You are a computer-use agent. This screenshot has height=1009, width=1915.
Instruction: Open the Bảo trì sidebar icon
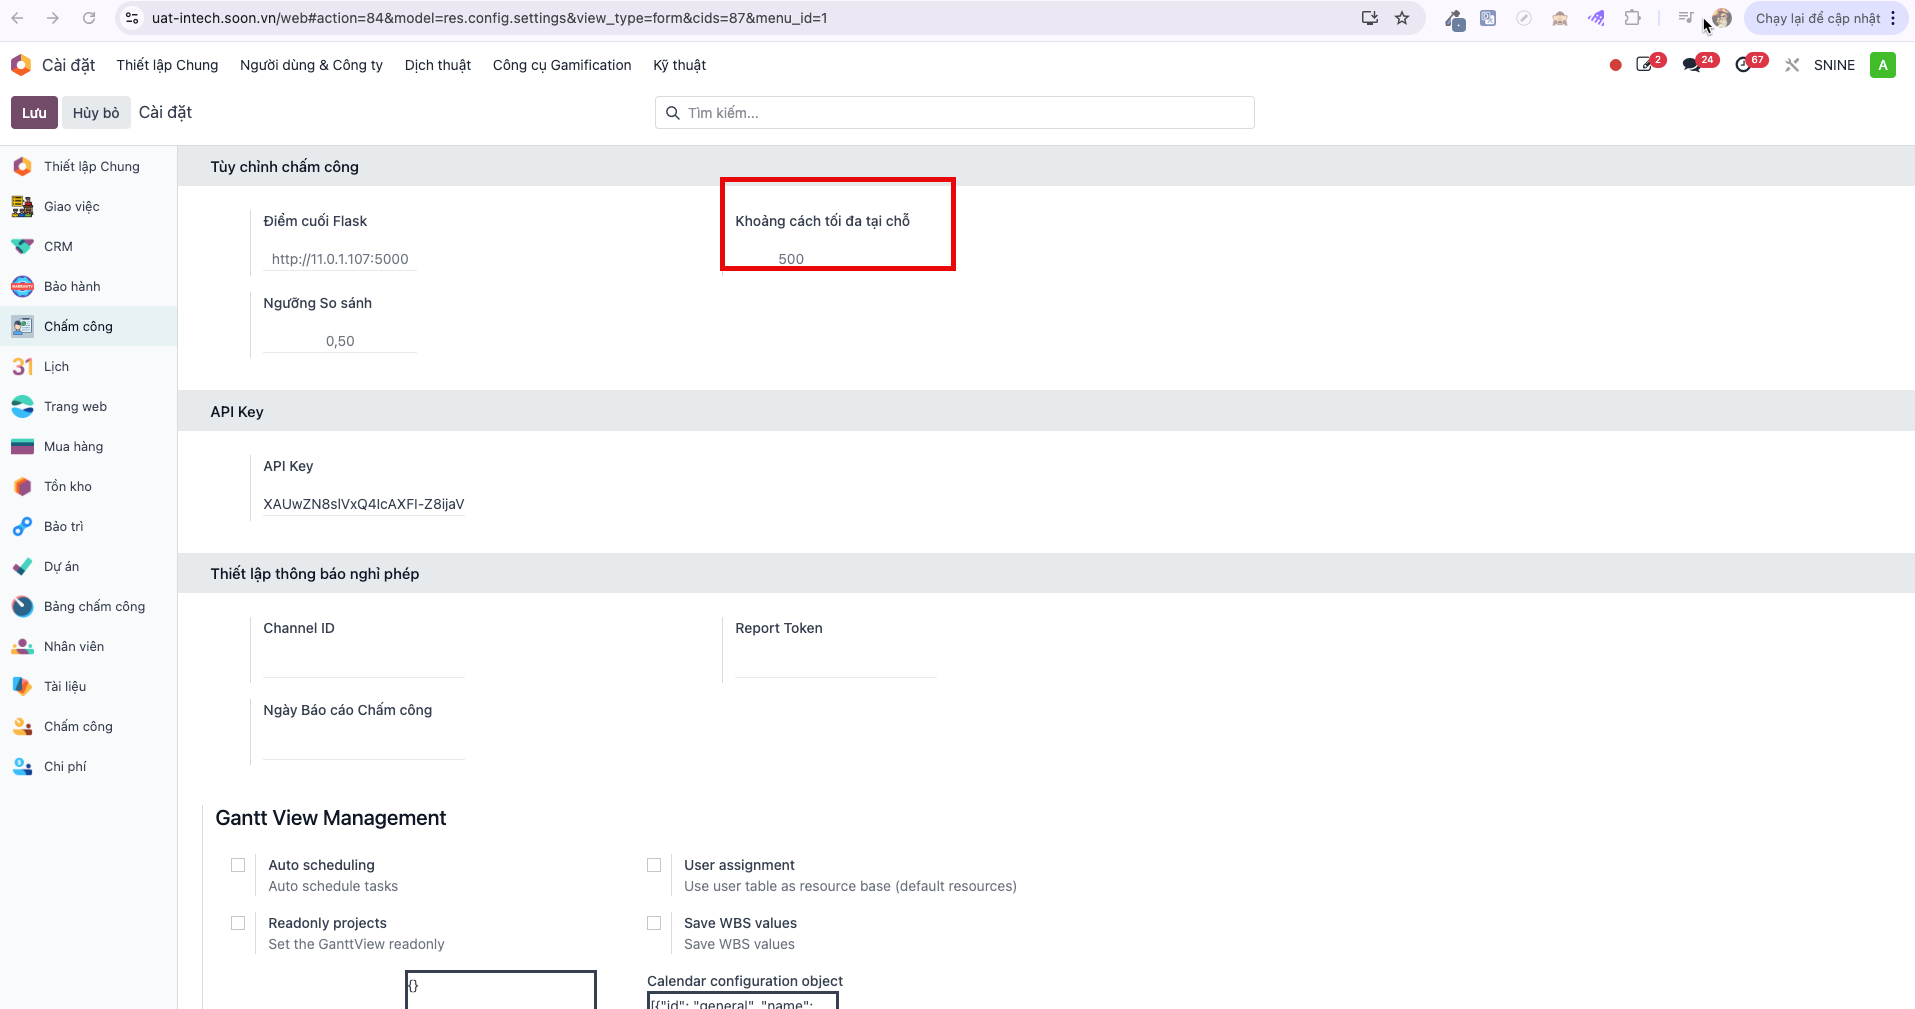click(x=22, y=526)
